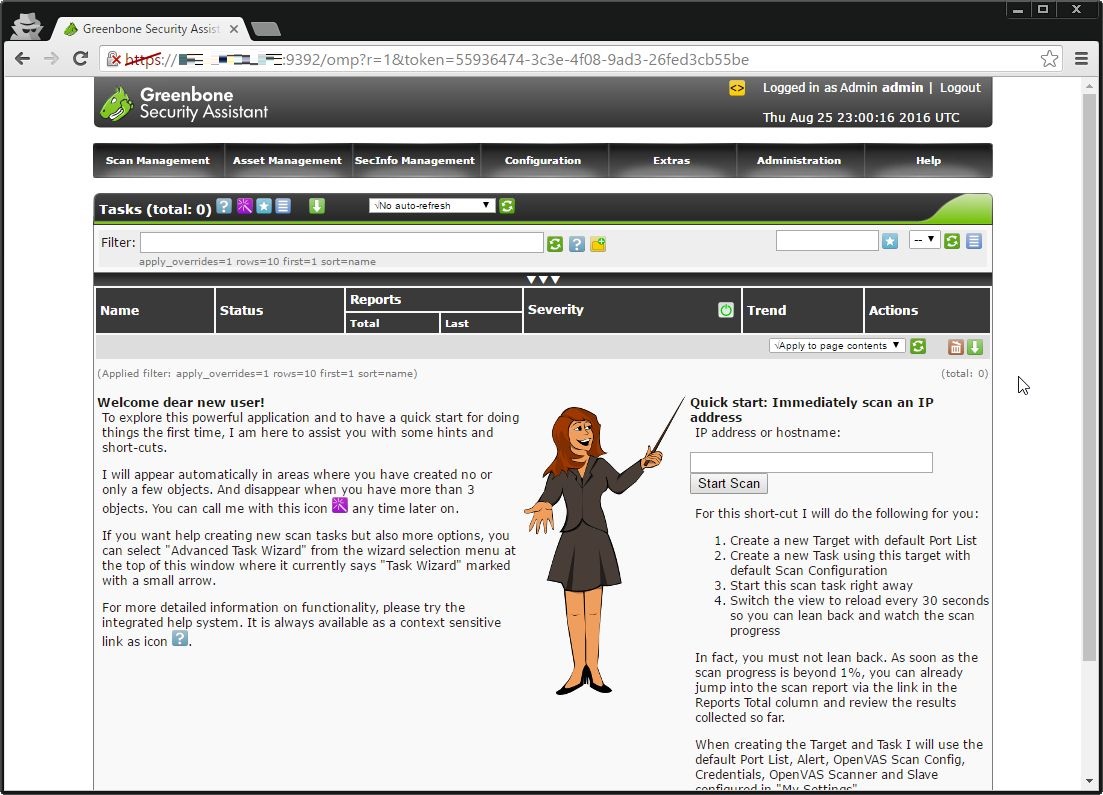Open the -- filter selection dropdown

pos(924,240)
